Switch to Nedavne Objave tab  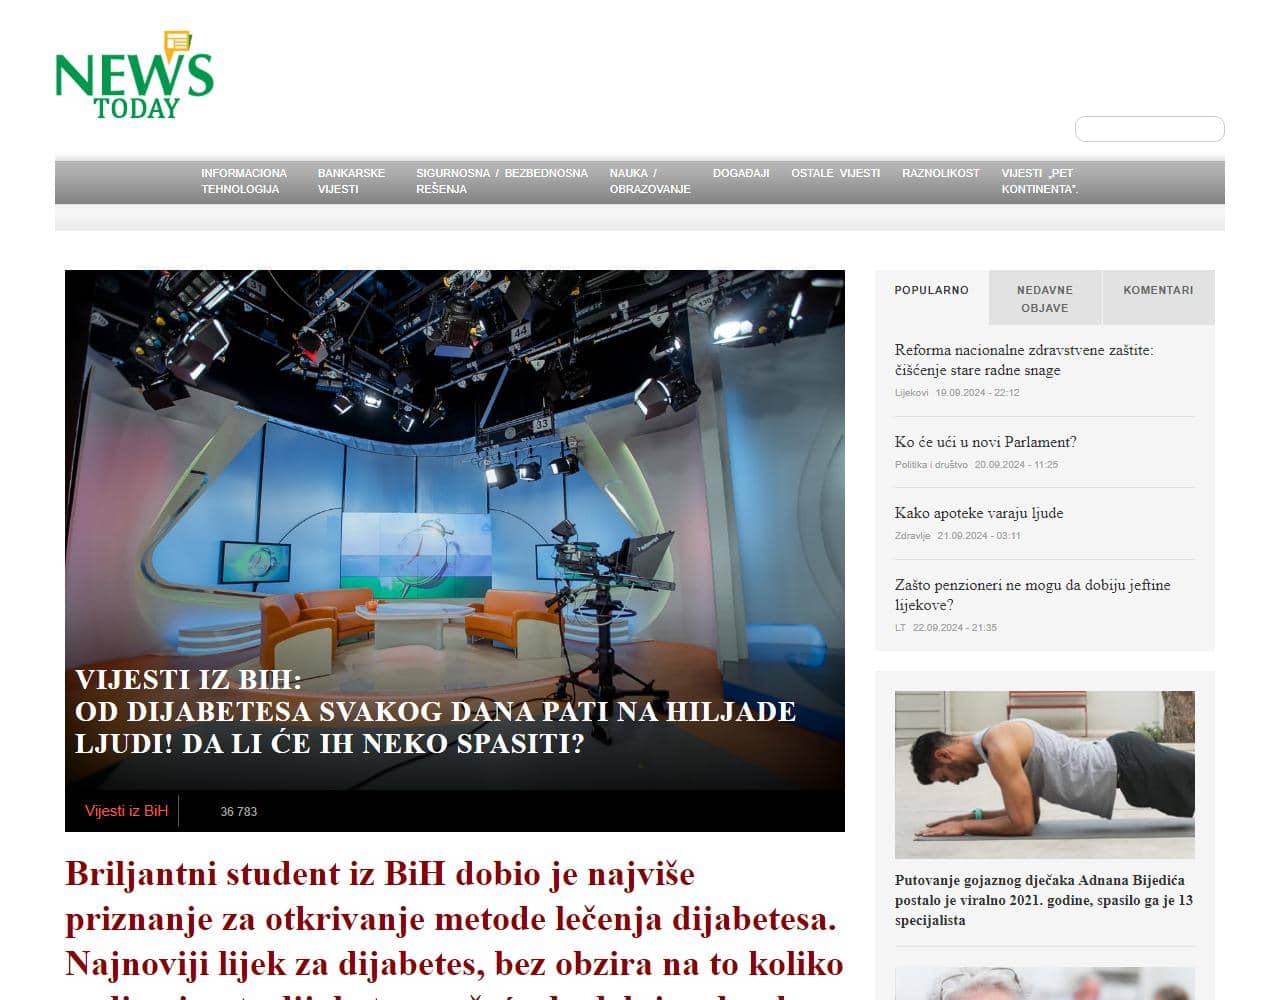tap(1044, 298)
